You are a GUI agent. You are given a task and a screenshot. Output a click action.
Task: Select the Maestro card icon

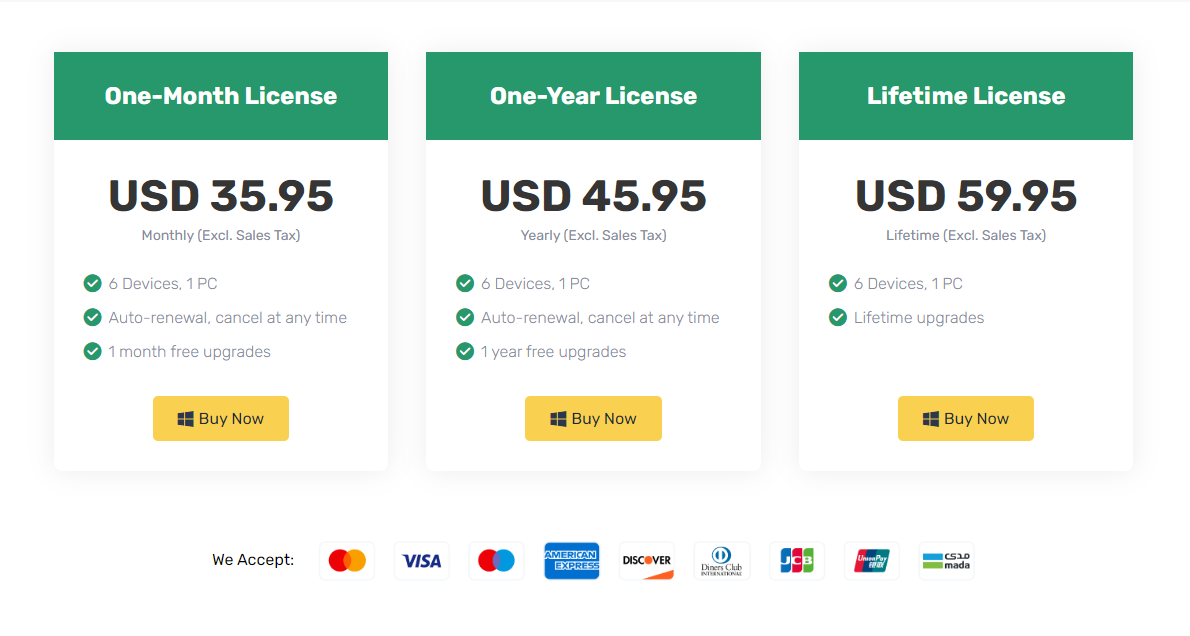coord(496,561)
